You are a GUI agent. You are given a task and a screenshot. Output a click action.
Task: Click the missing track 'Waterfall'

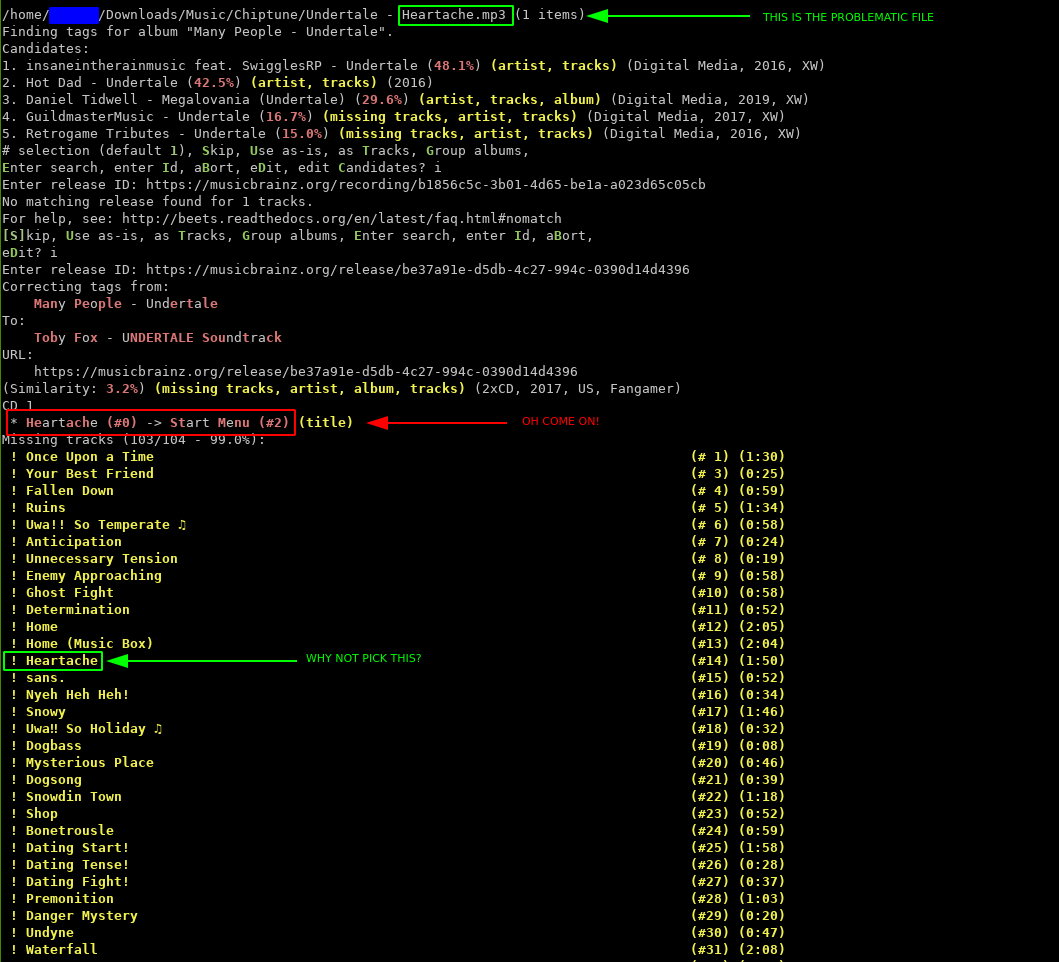[61, 949]
